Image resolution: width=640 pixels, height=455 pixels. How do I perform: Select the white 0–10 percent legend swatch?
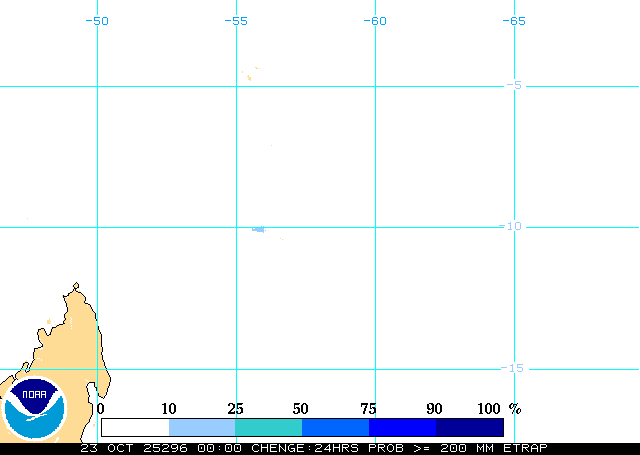[x=135, y=427]
